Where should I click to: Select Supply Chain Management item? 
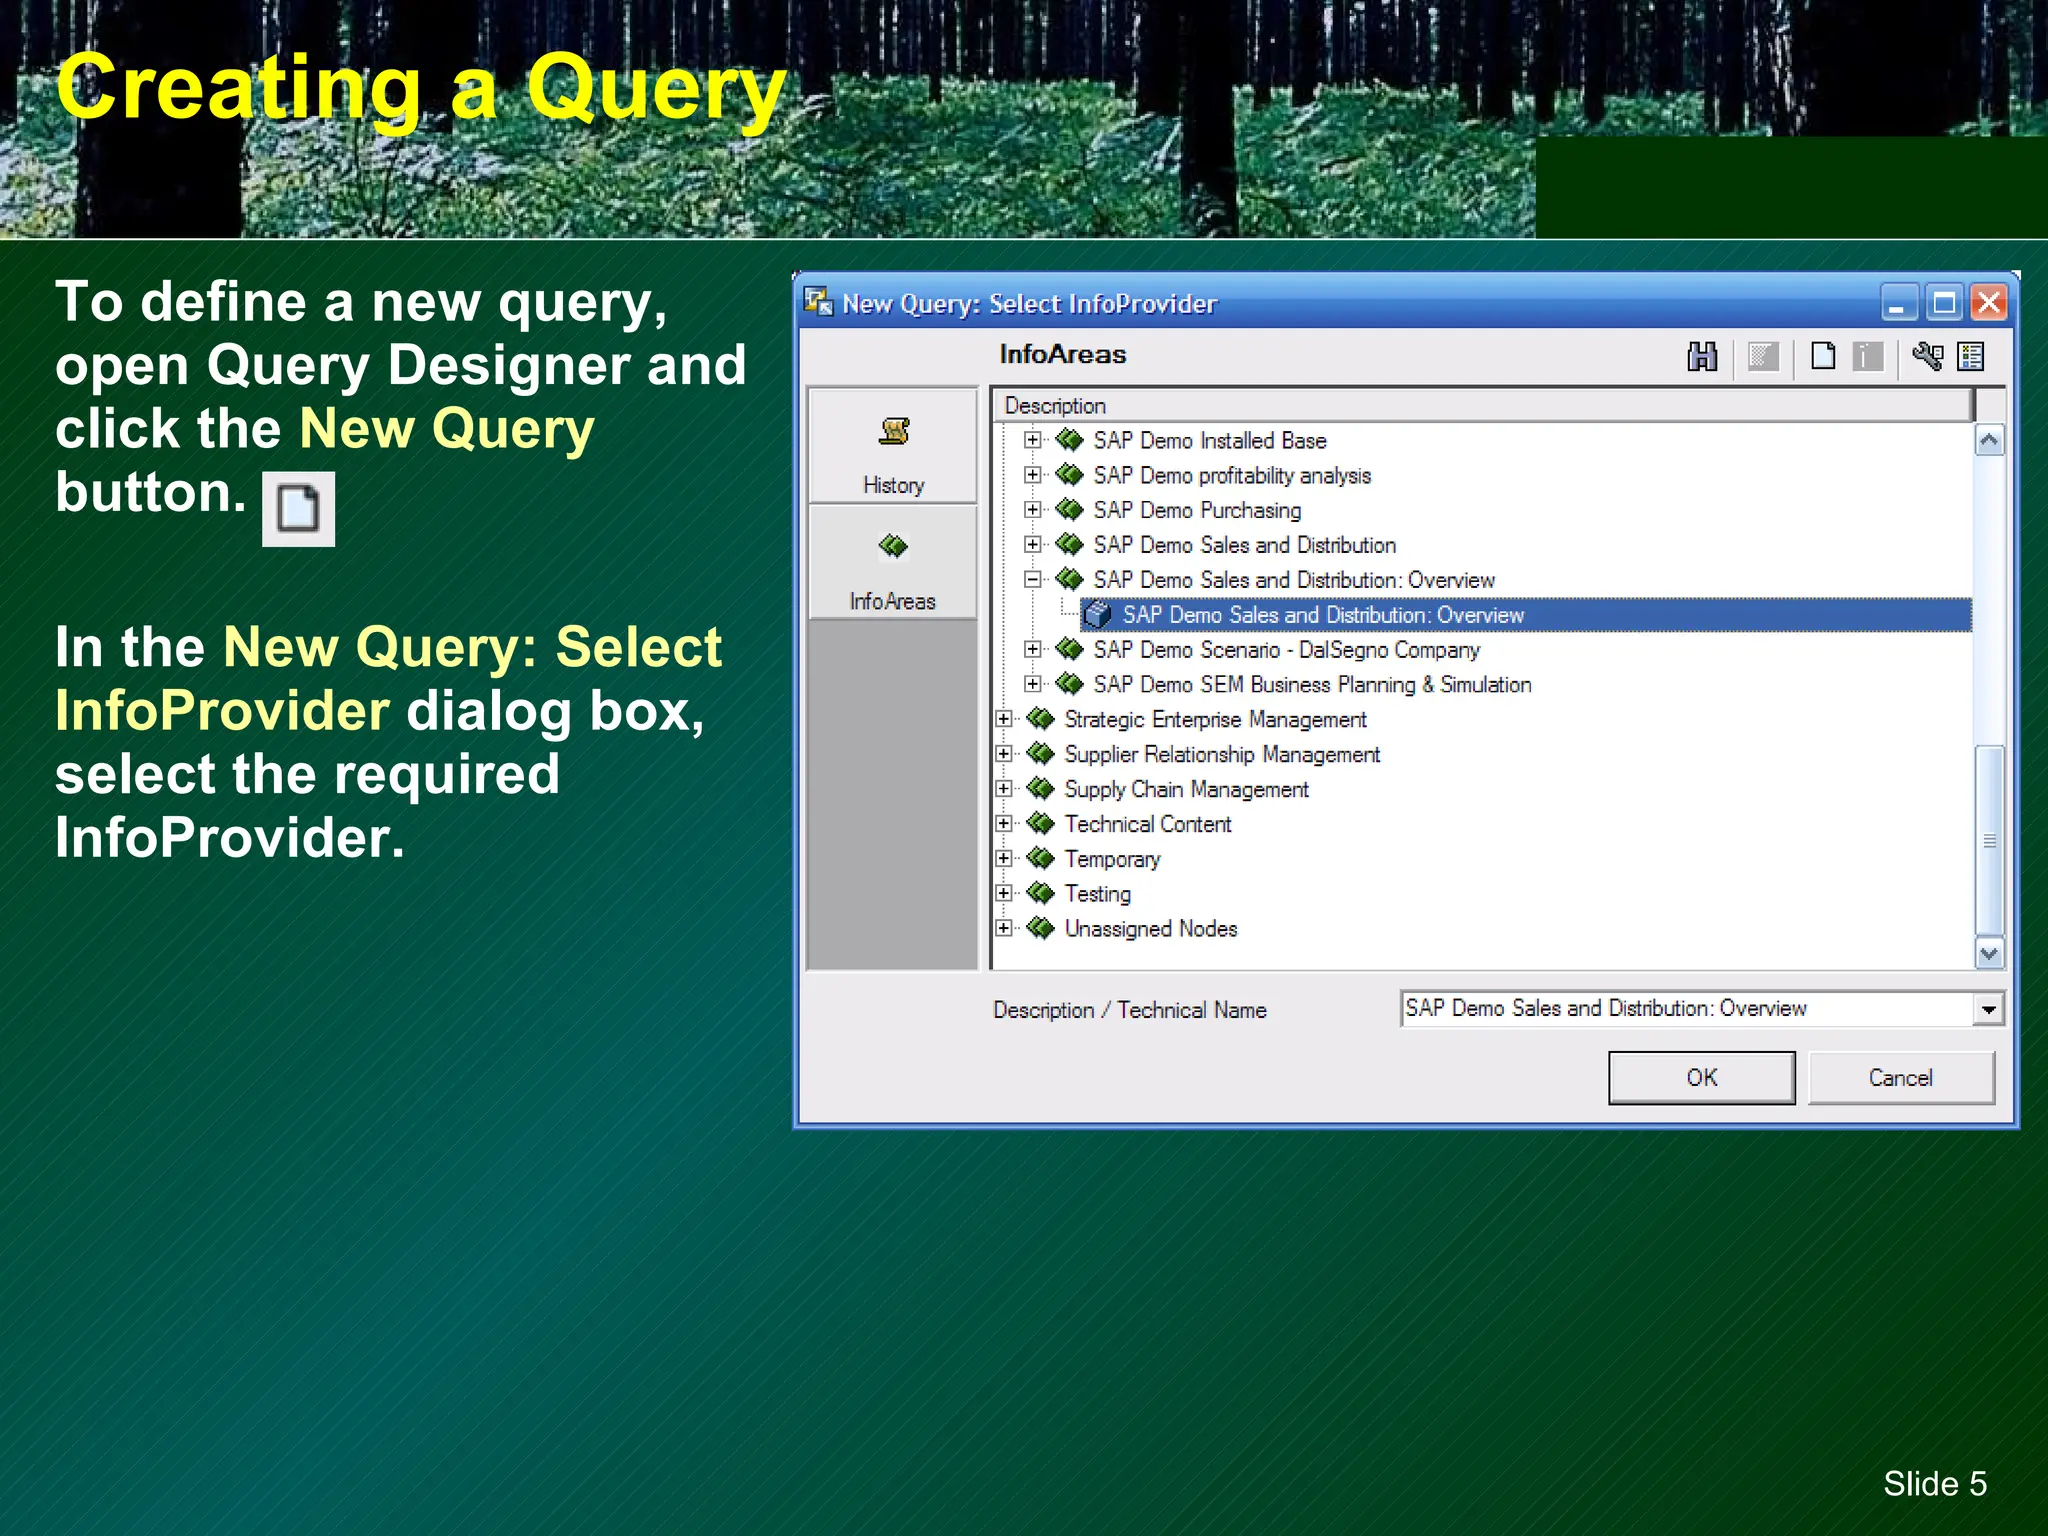1186,789
